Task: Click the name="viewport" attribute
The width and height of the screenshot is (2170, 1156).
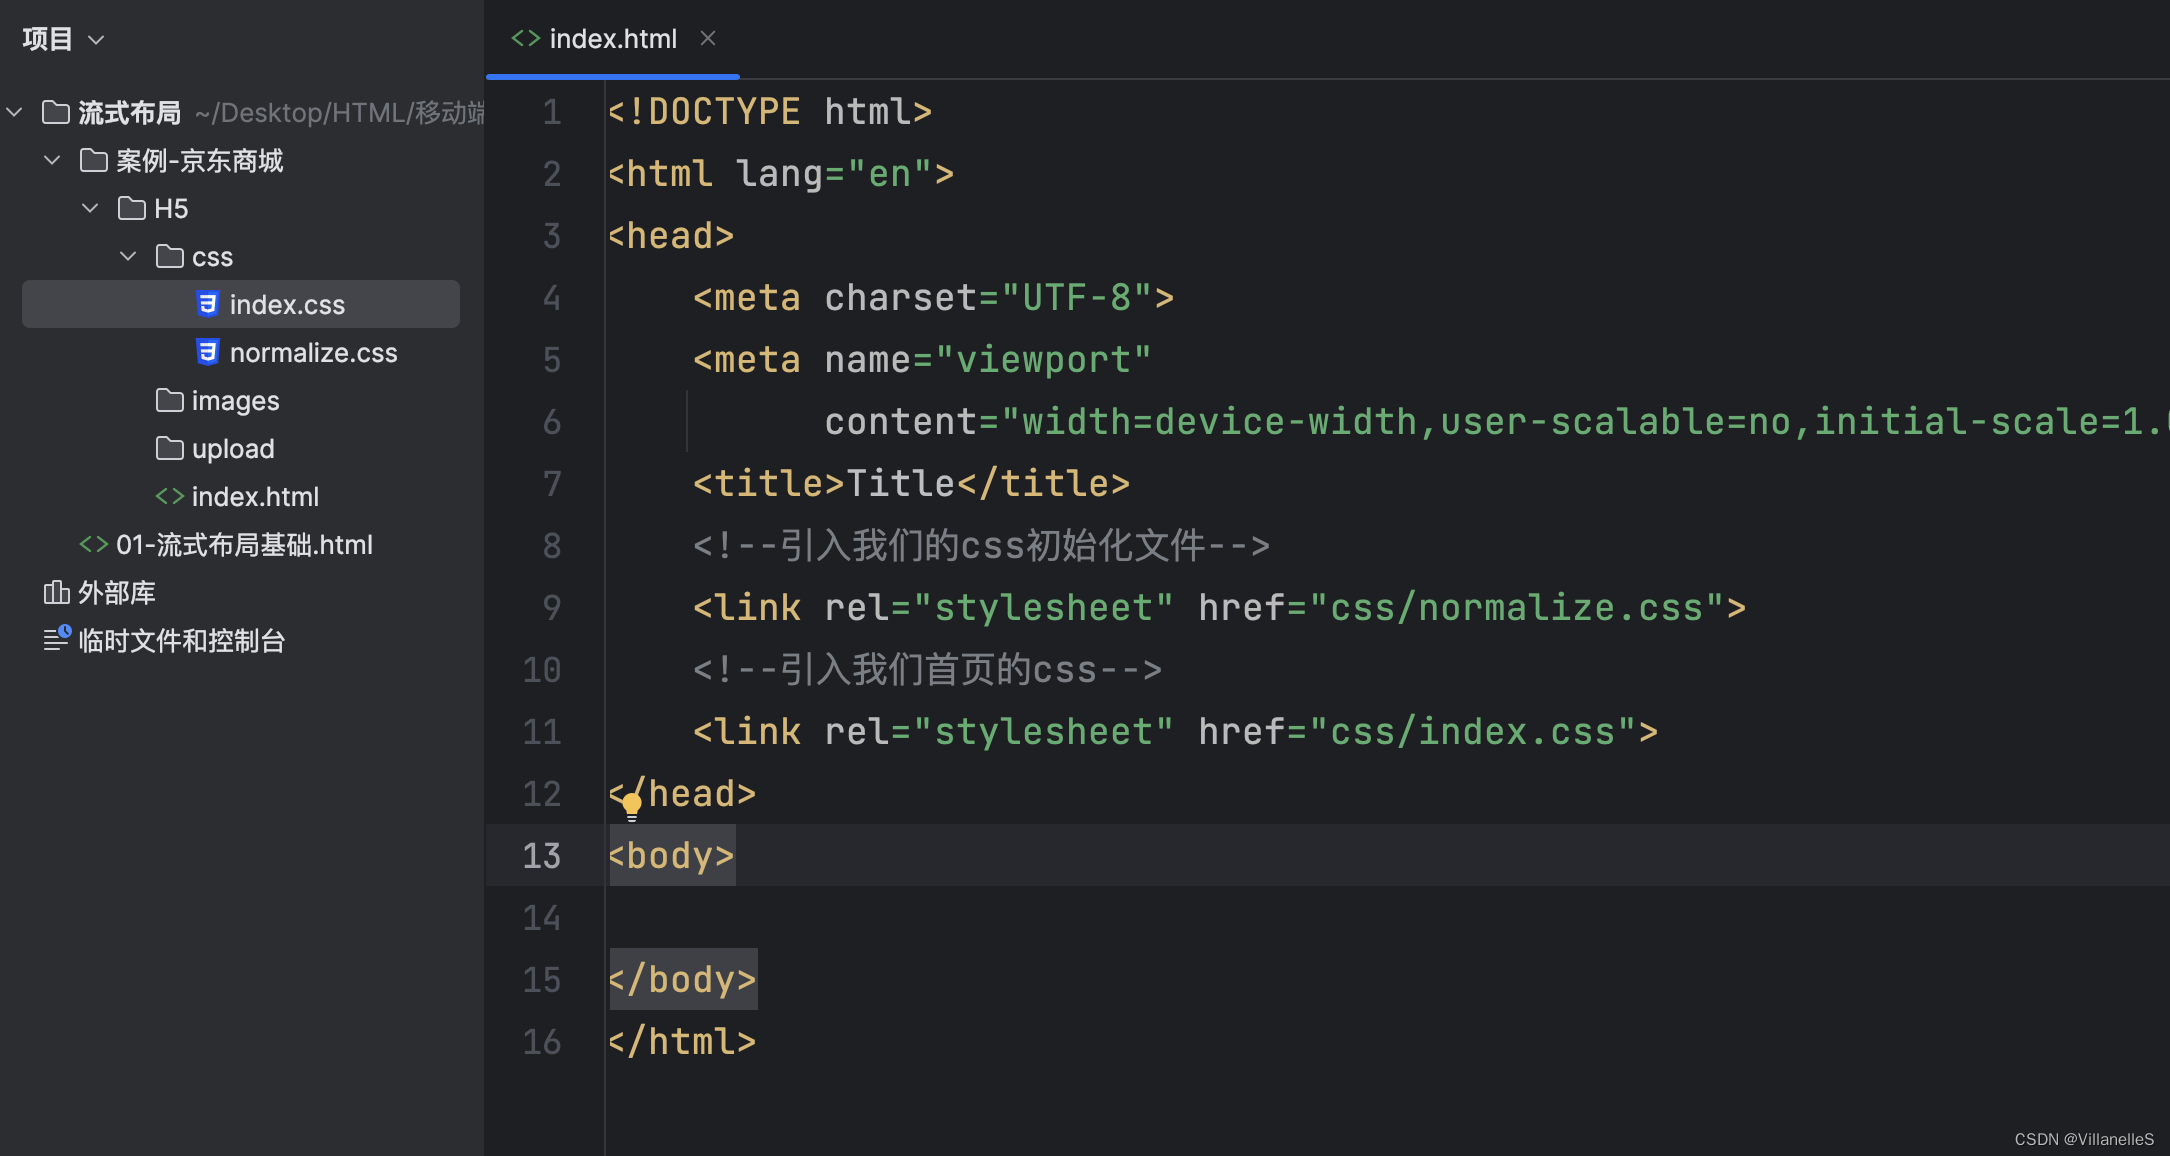Action: (x=987, y=359)
